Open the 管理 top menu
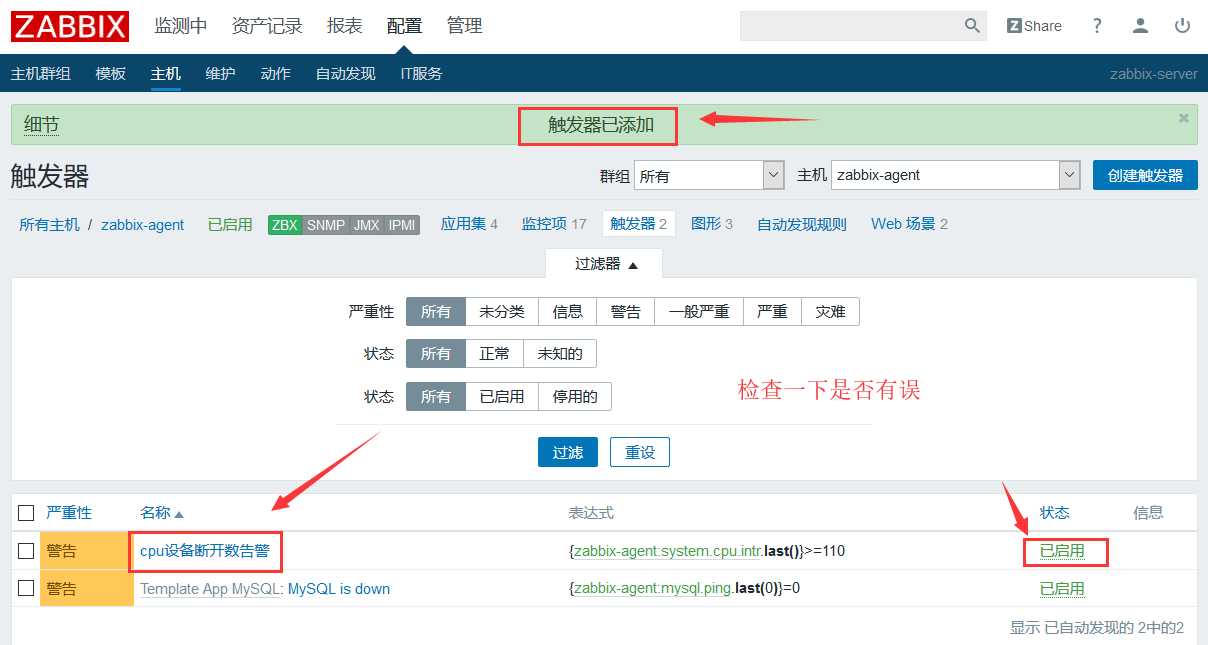The width and height of the screenshot is (1208, 645). (x=465, y=26)
